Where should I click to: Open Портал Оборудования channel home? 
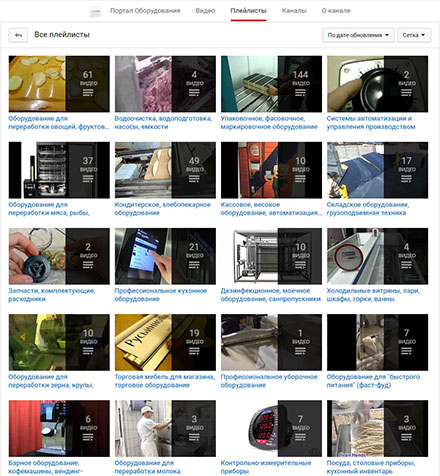[145, 11]
